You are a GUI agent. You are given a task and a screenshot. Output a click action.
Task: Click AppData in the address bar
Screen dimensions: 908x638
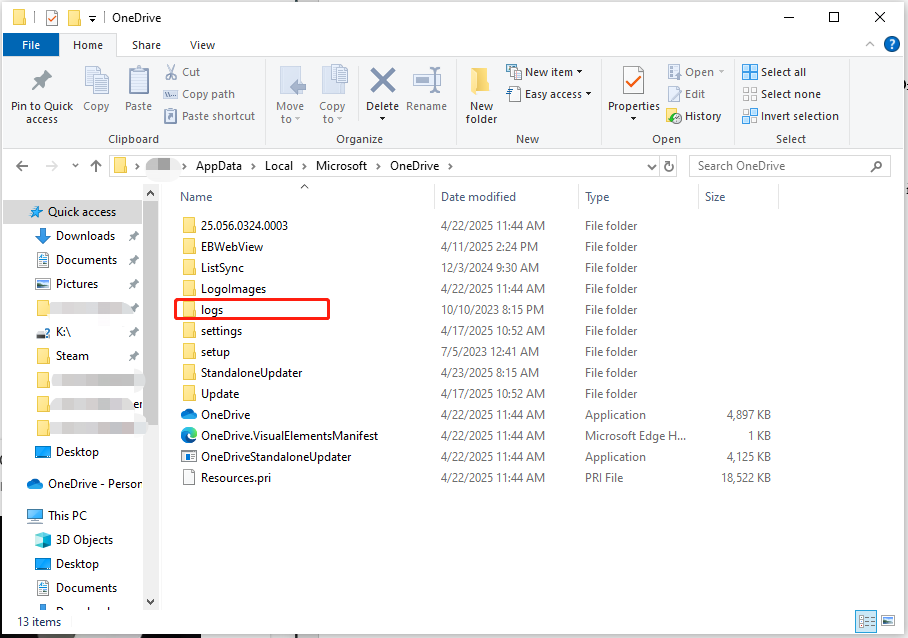point(218,166)
